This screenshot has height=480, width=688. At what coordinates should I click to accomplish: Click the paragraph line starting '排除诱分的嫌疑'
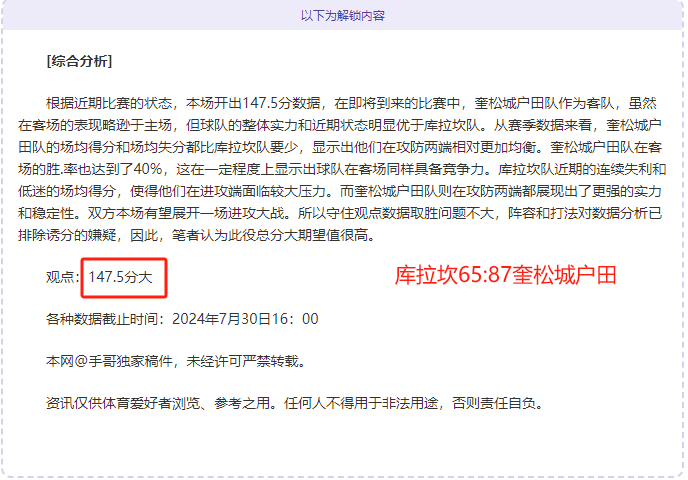click(197, 235)
